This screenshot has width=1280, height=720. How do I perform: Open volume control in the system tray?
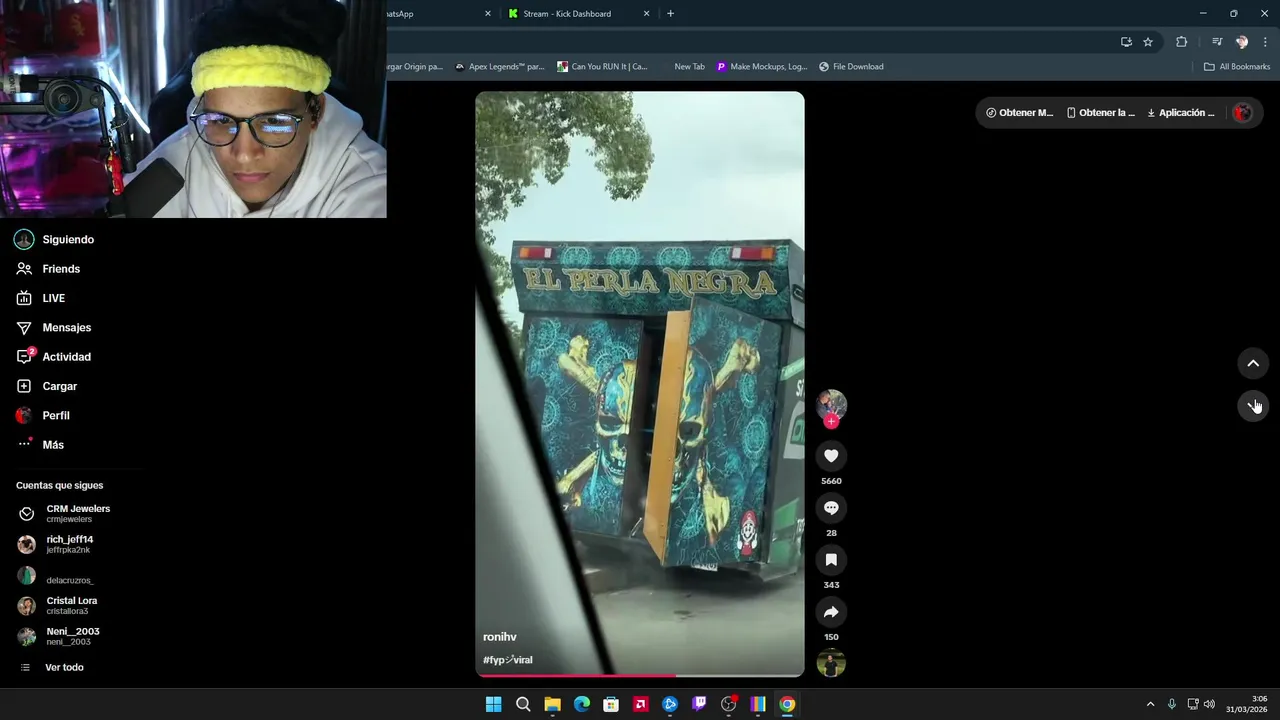point(1209,704)
